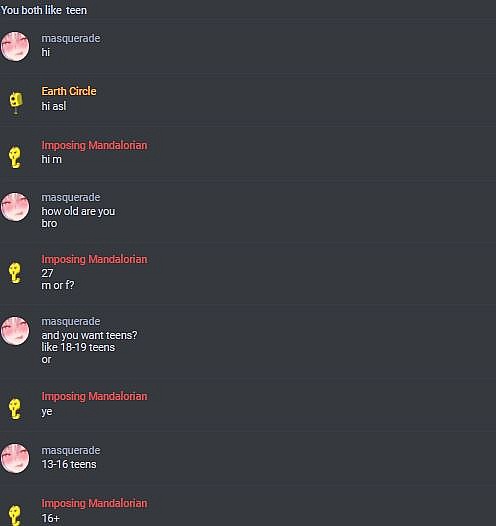Select the masquerade username above "13-16 teens"

(x=71, y=450)
